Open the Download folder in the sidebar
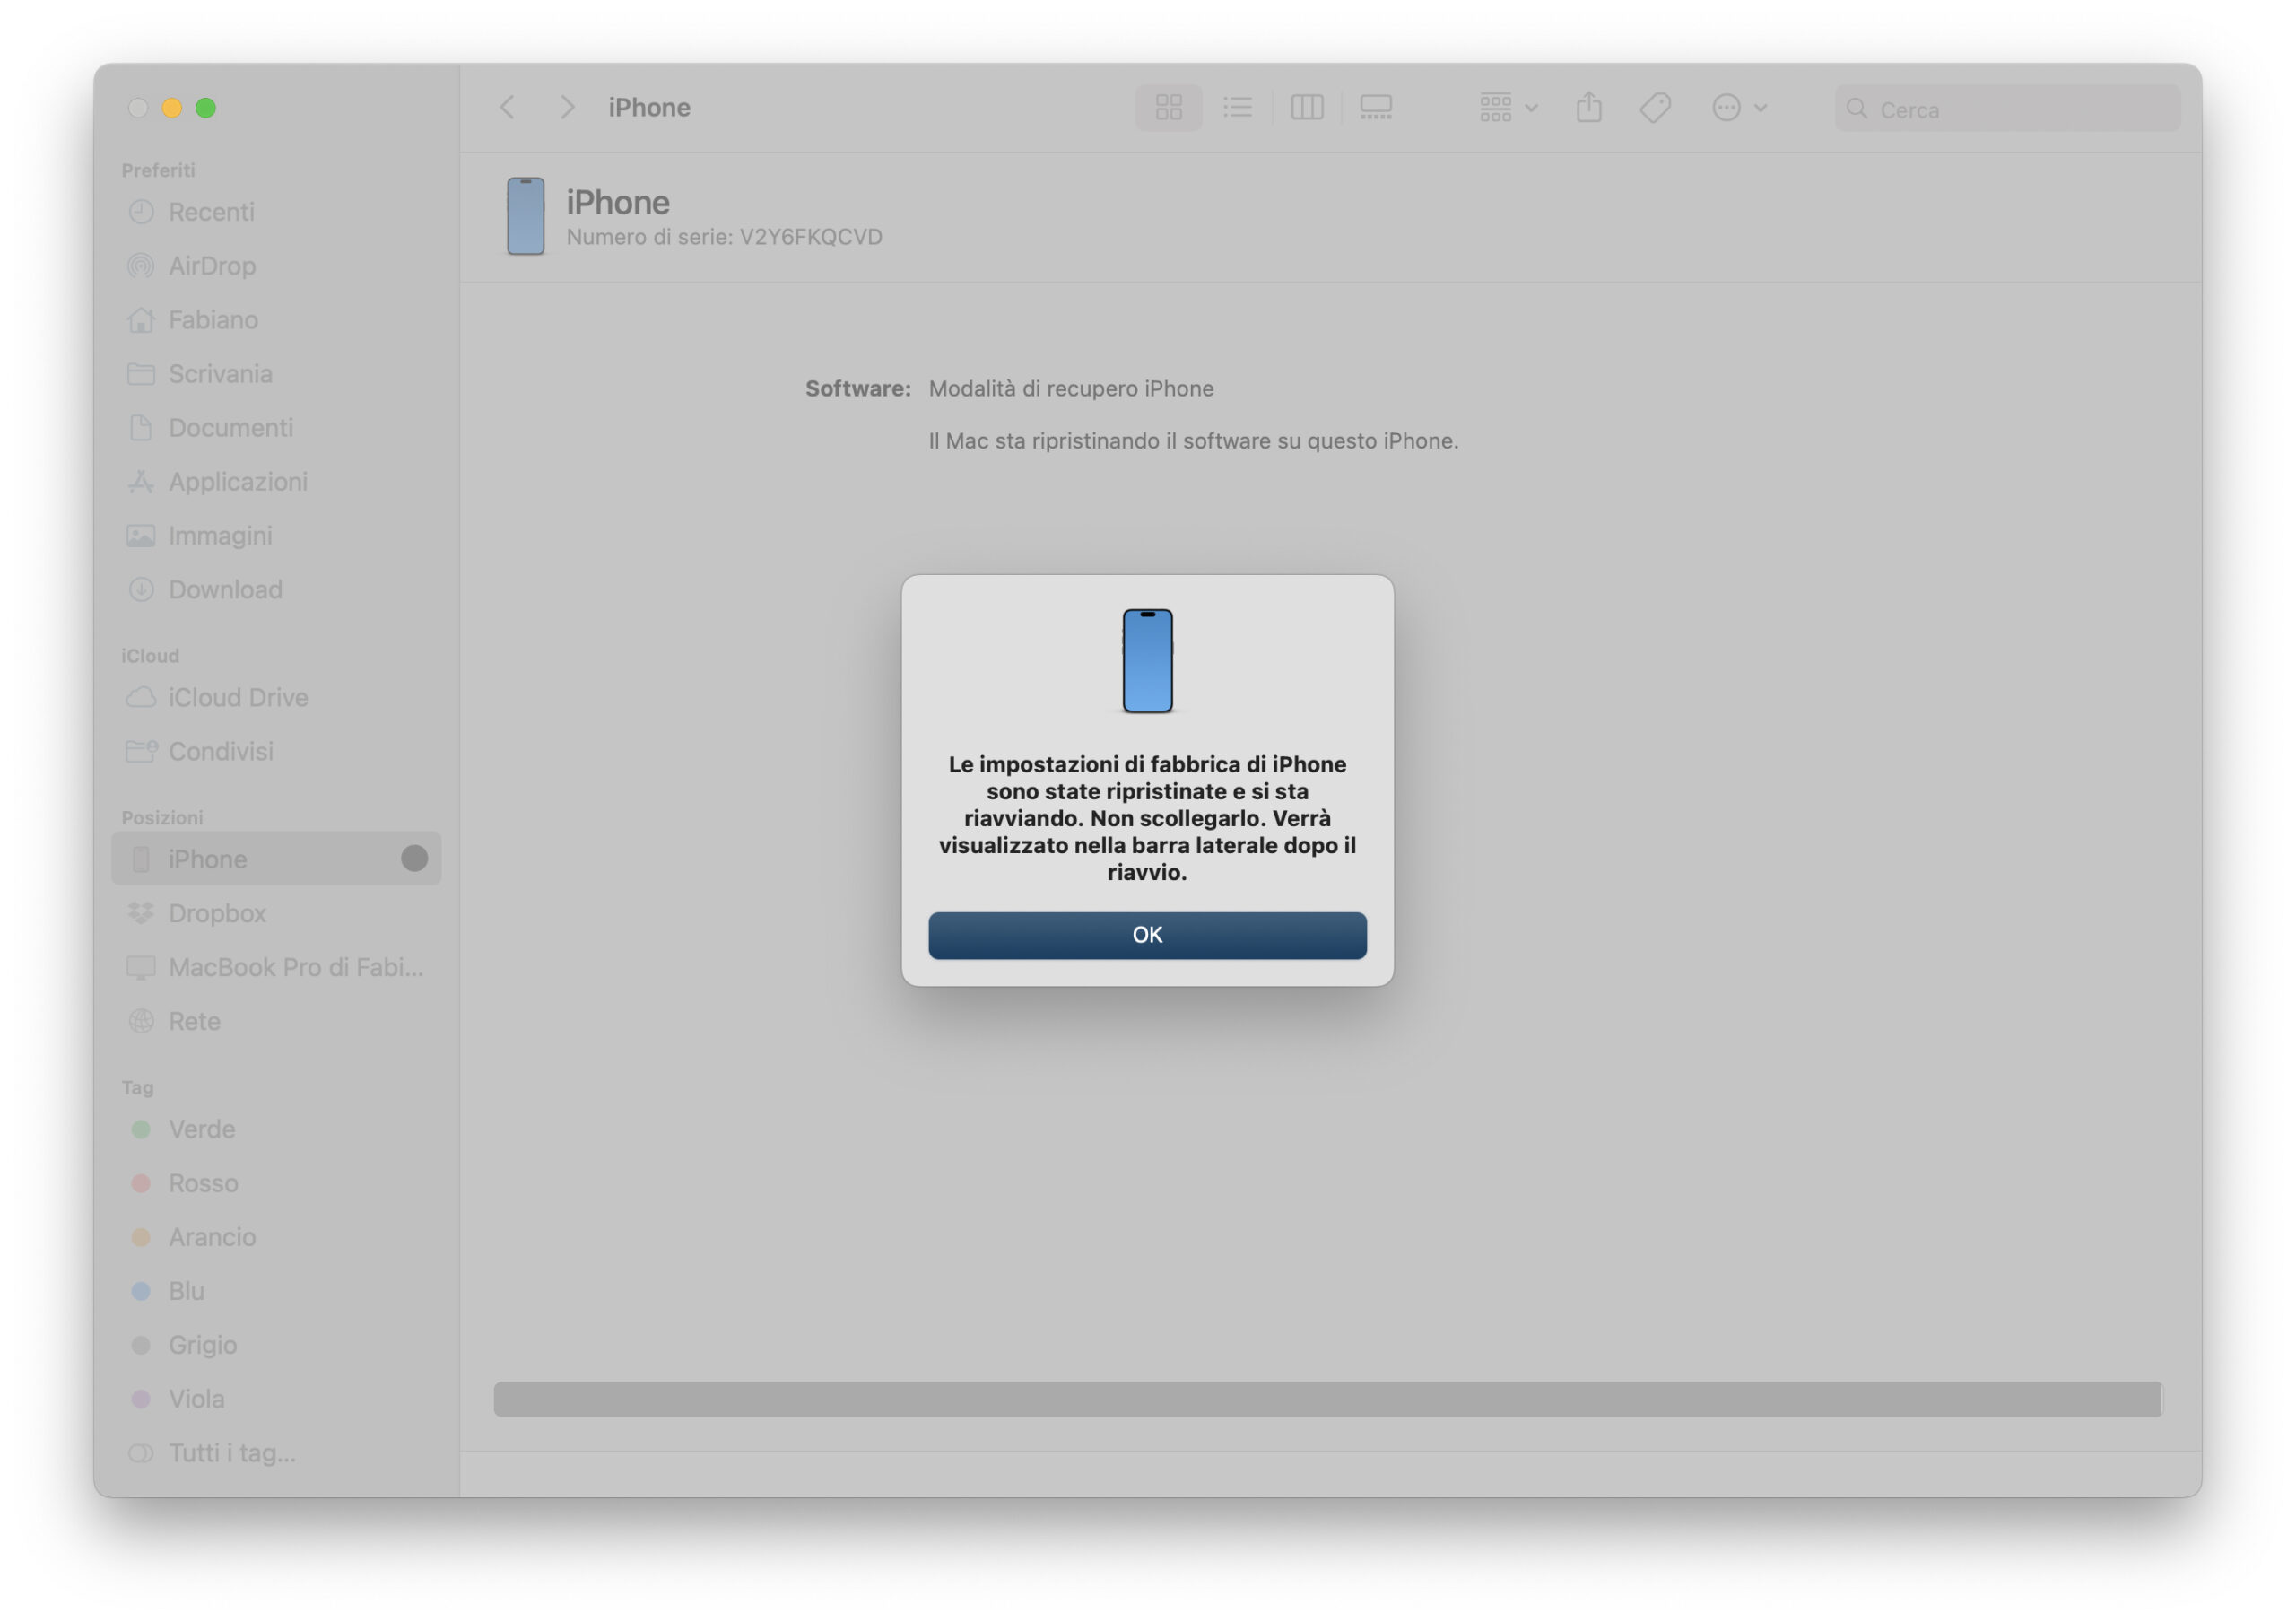This screenshot has width=2296, height=1622. [x=225, y=589]
